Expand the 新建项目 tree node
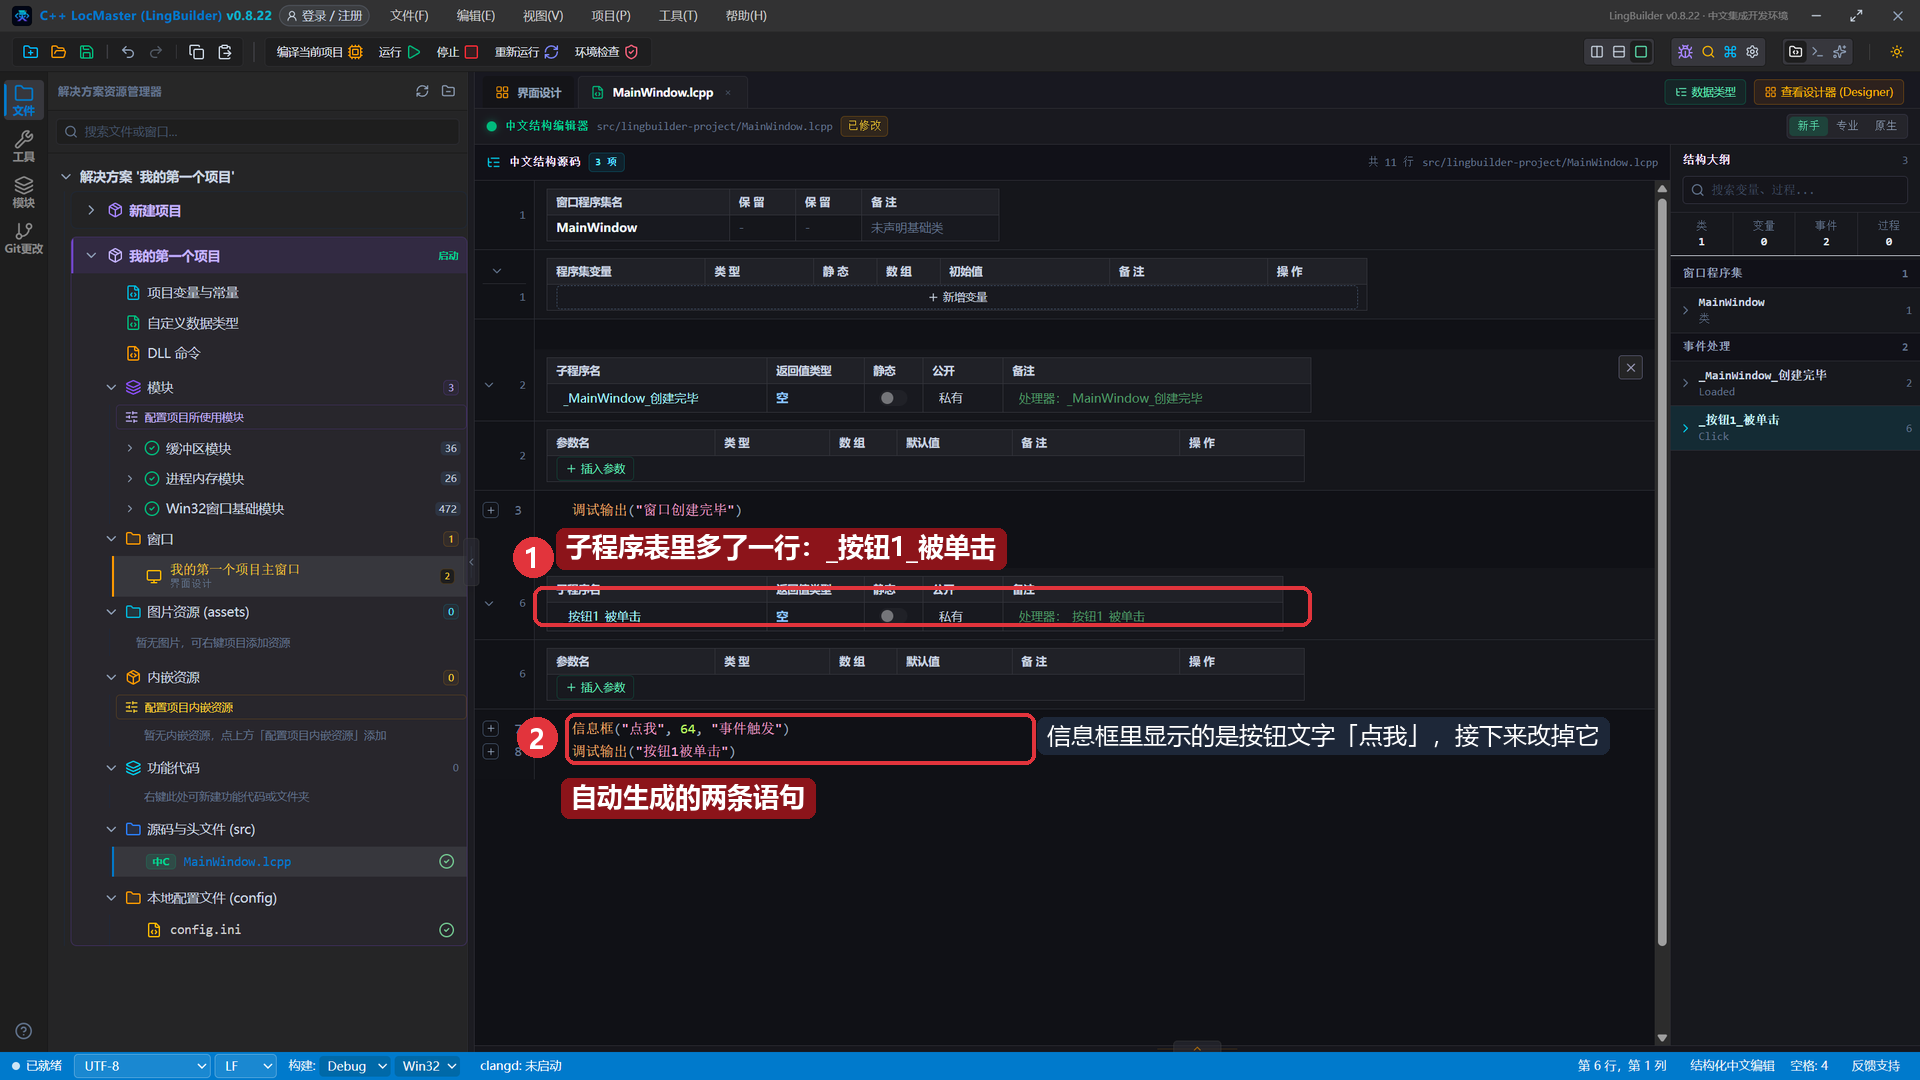The height and width of the screenshot is (1080, 1920). click(91, 210)
